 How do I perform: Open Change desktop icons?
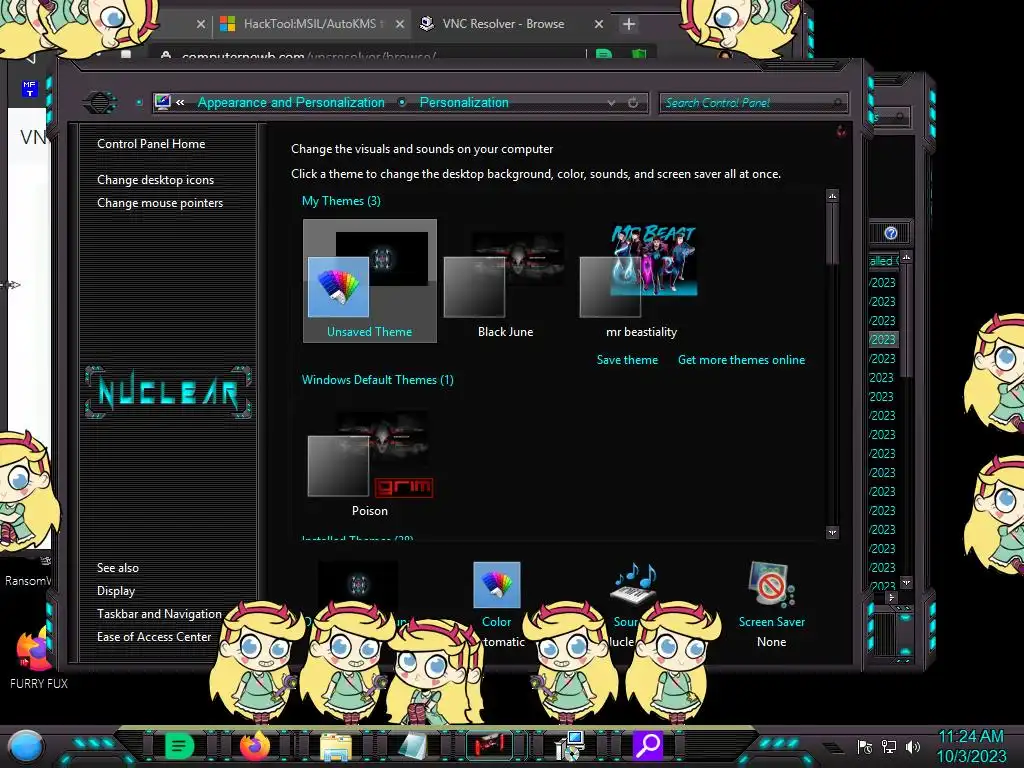(155, 180)
